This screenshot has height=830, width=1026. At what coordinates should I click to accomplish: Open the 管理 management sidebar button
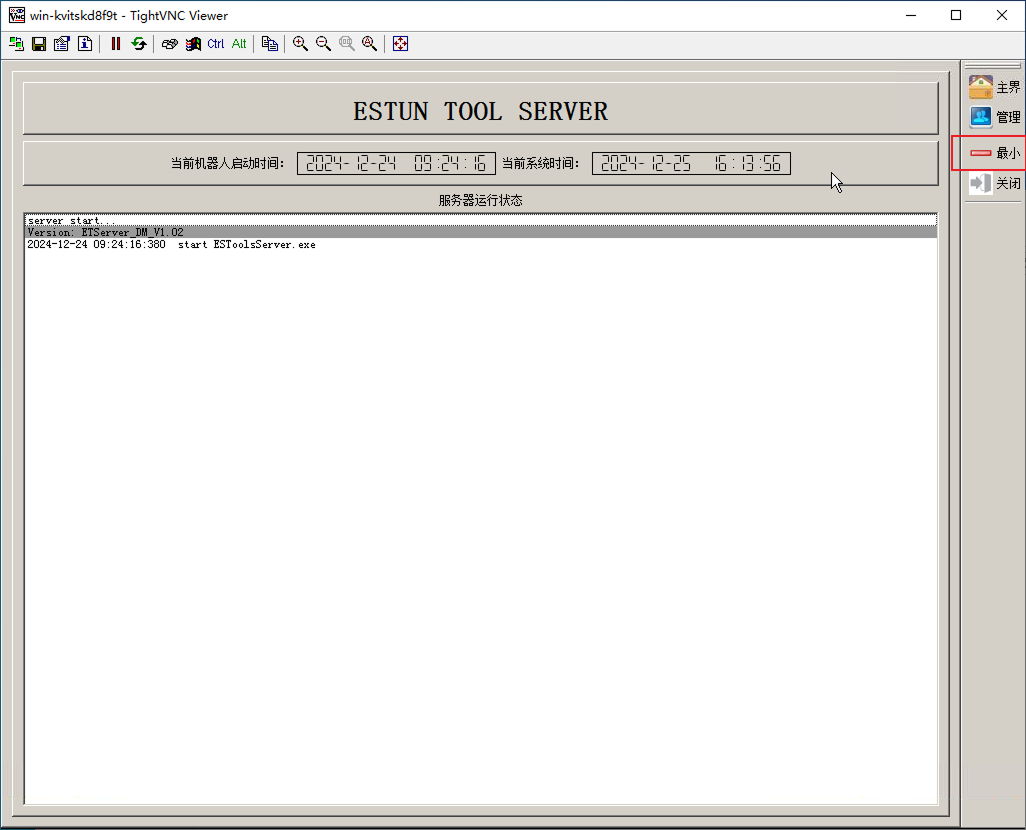pyautogui.click(x=995, y=117)
